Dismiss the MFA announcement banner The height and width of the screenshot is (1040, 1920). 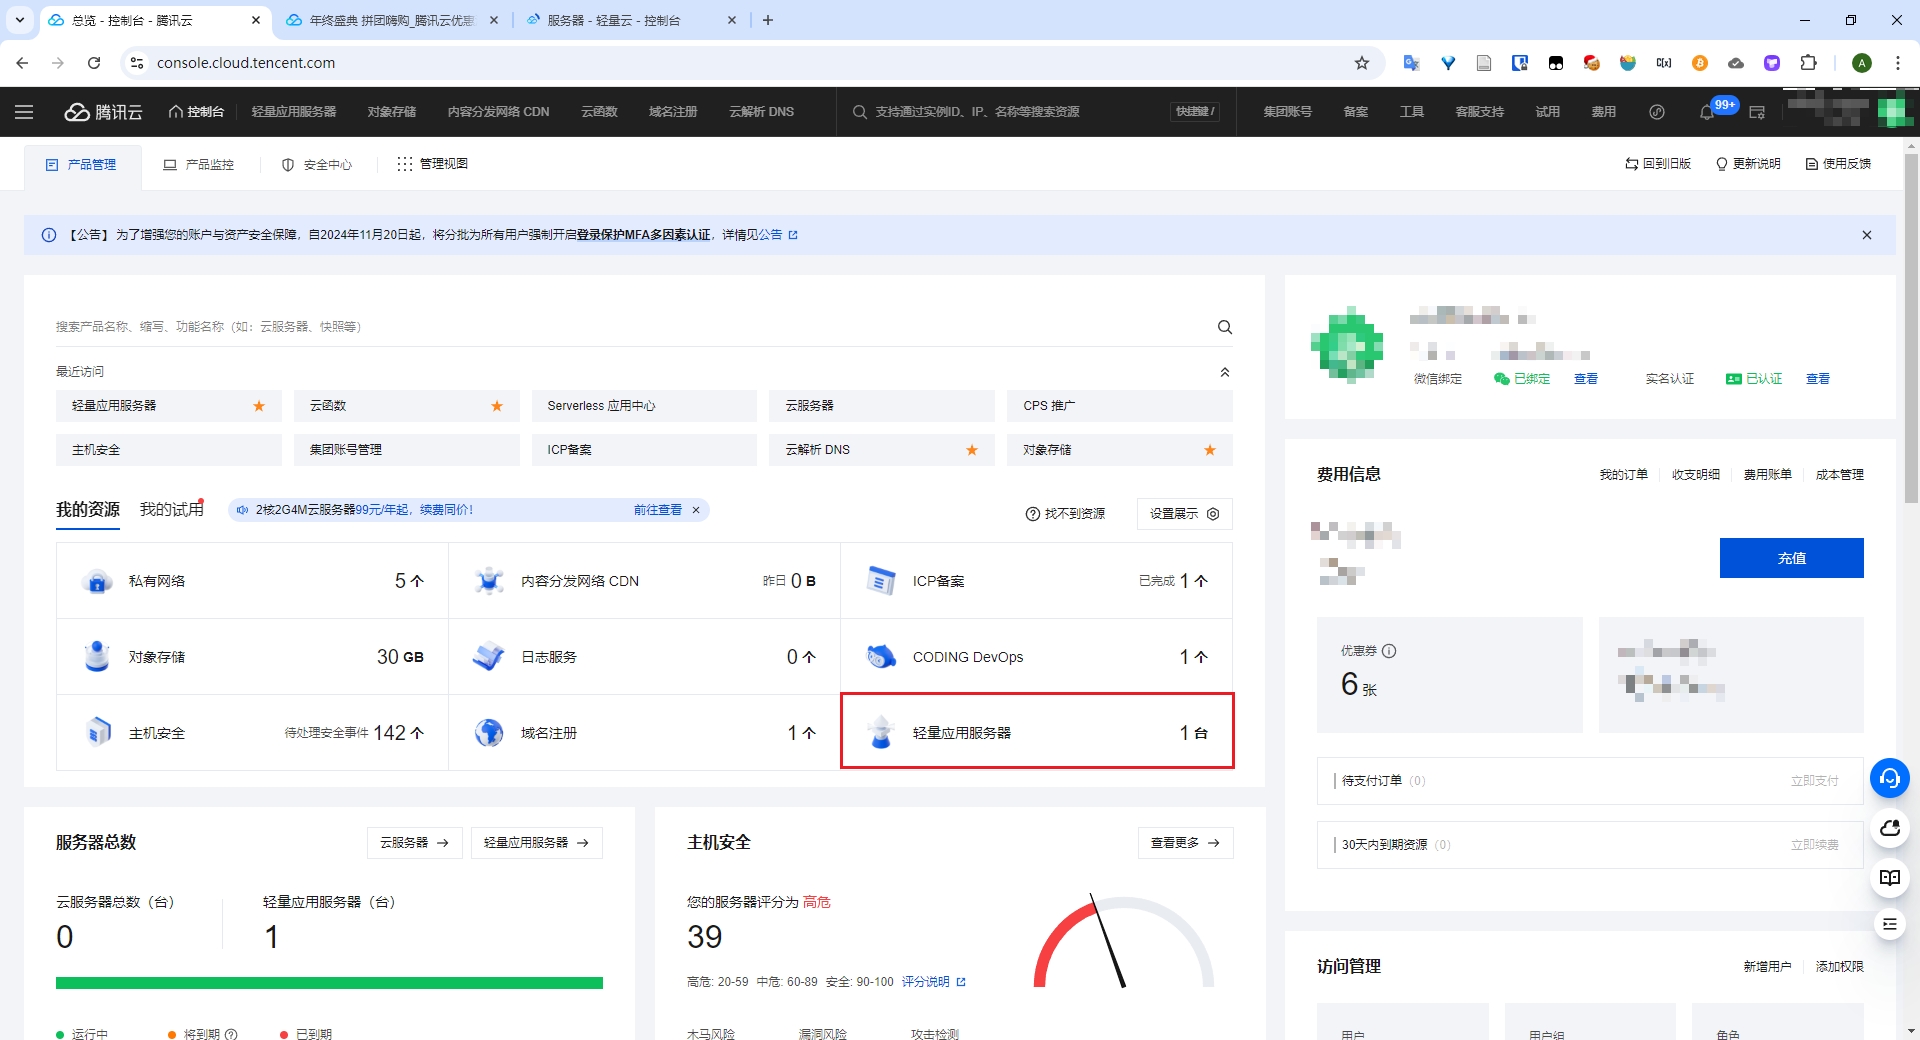pos(1866,235)
